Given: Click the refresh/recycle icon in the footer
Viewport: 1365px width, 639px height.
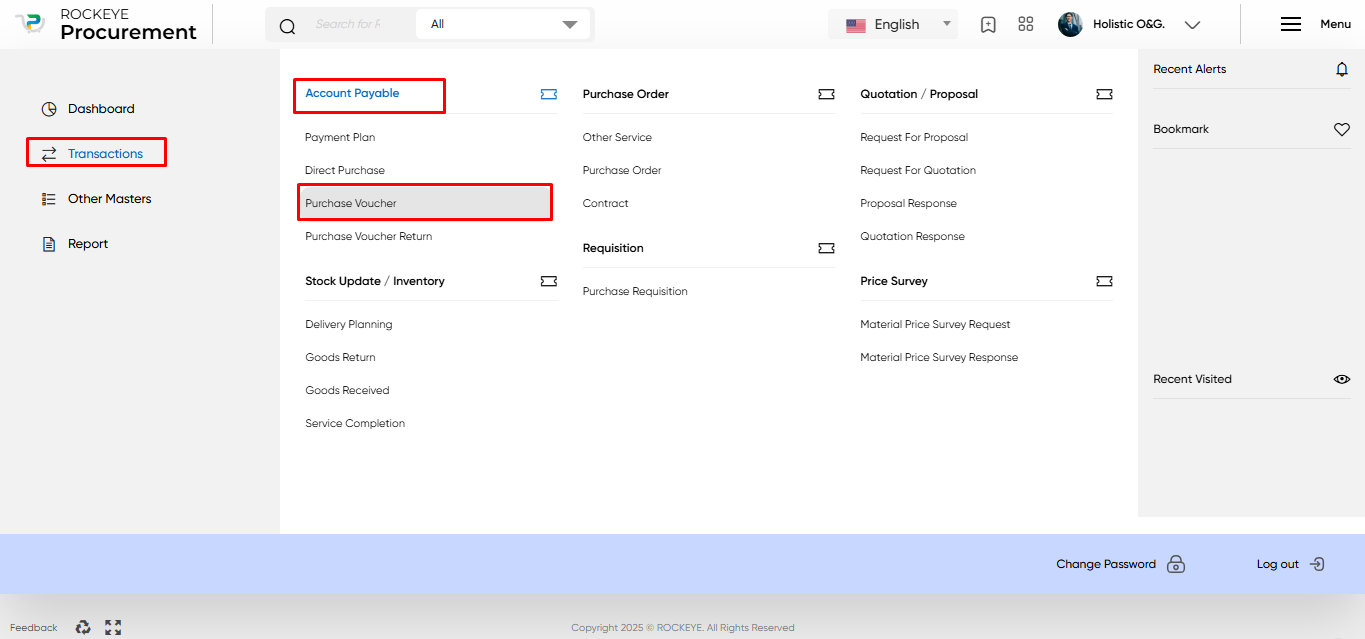Looking at the screenshot, I should pos(83,627).
